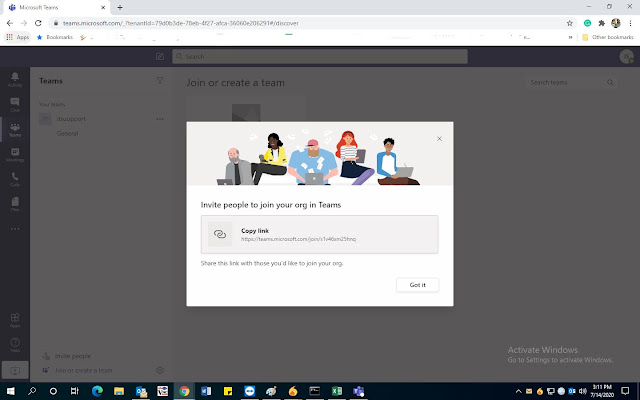This screenshot has height=400, width=640.
Task: Open the teams filter funnel icon
Action: click(x=160, y=81)
